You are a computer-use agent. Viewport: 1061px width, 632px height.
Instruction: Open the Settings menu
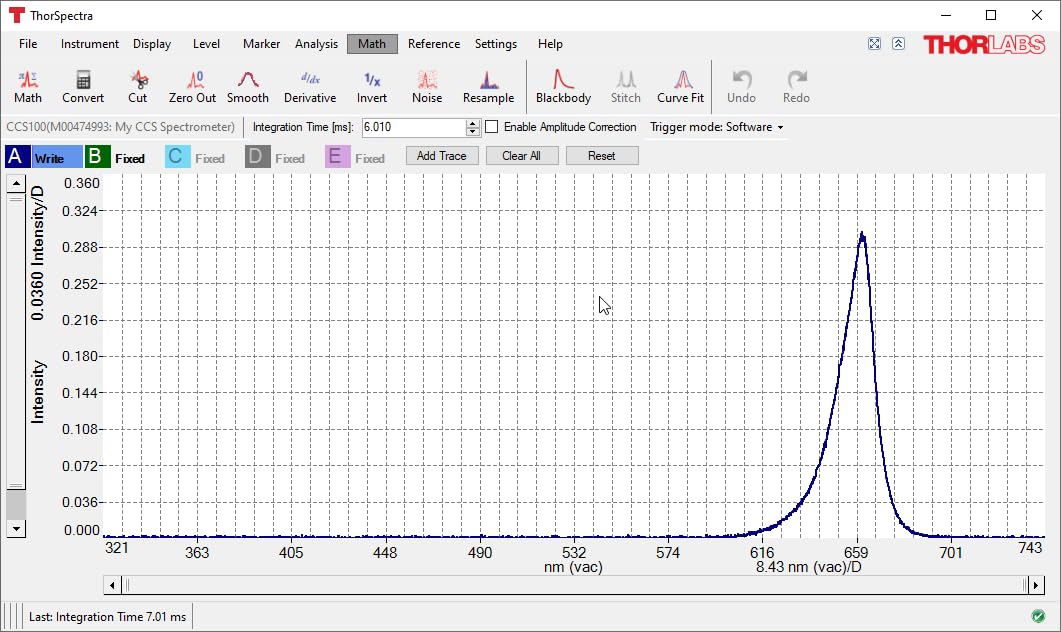(x=495, y=44)
